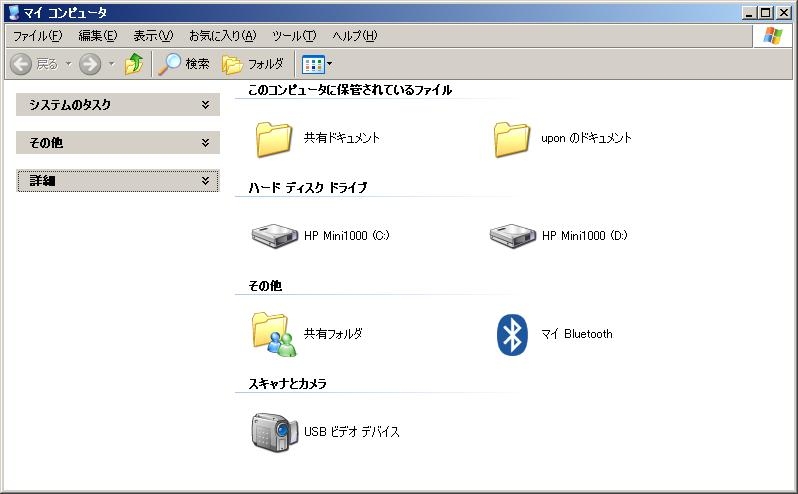
Task: Select the HP Mini1000 (D:) drive icon
Action: click(512, 236)
